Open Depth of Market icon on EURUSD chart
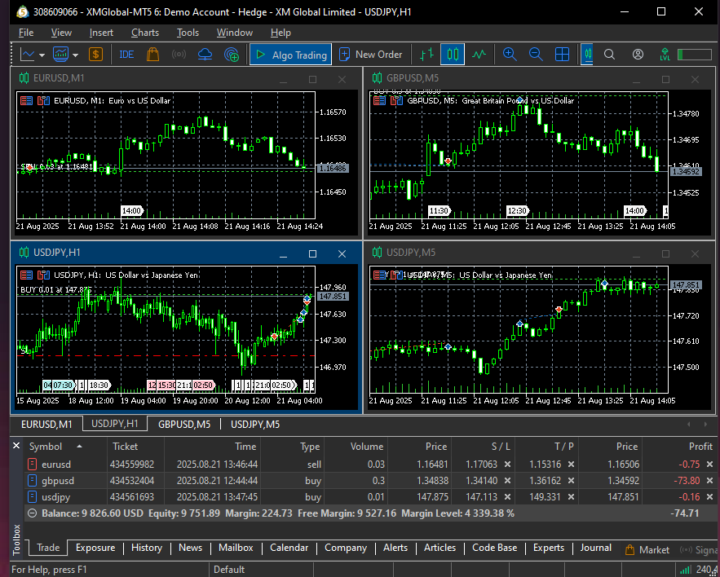 43,101
